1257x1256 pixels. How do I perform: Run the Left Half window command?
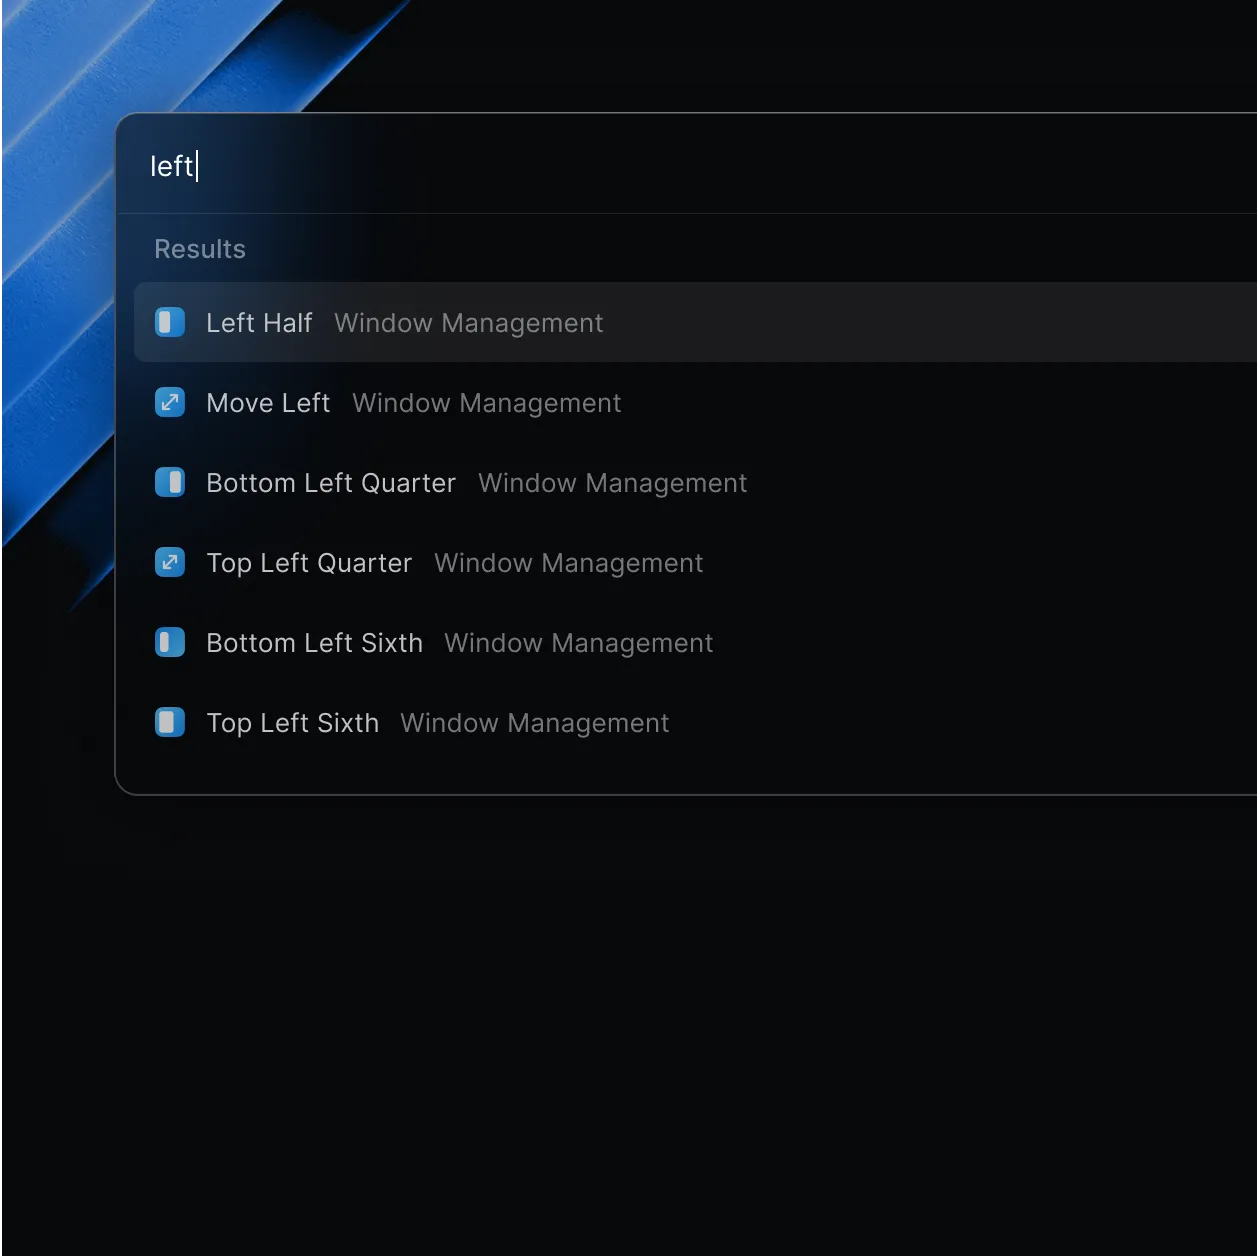tap(259, 322)
